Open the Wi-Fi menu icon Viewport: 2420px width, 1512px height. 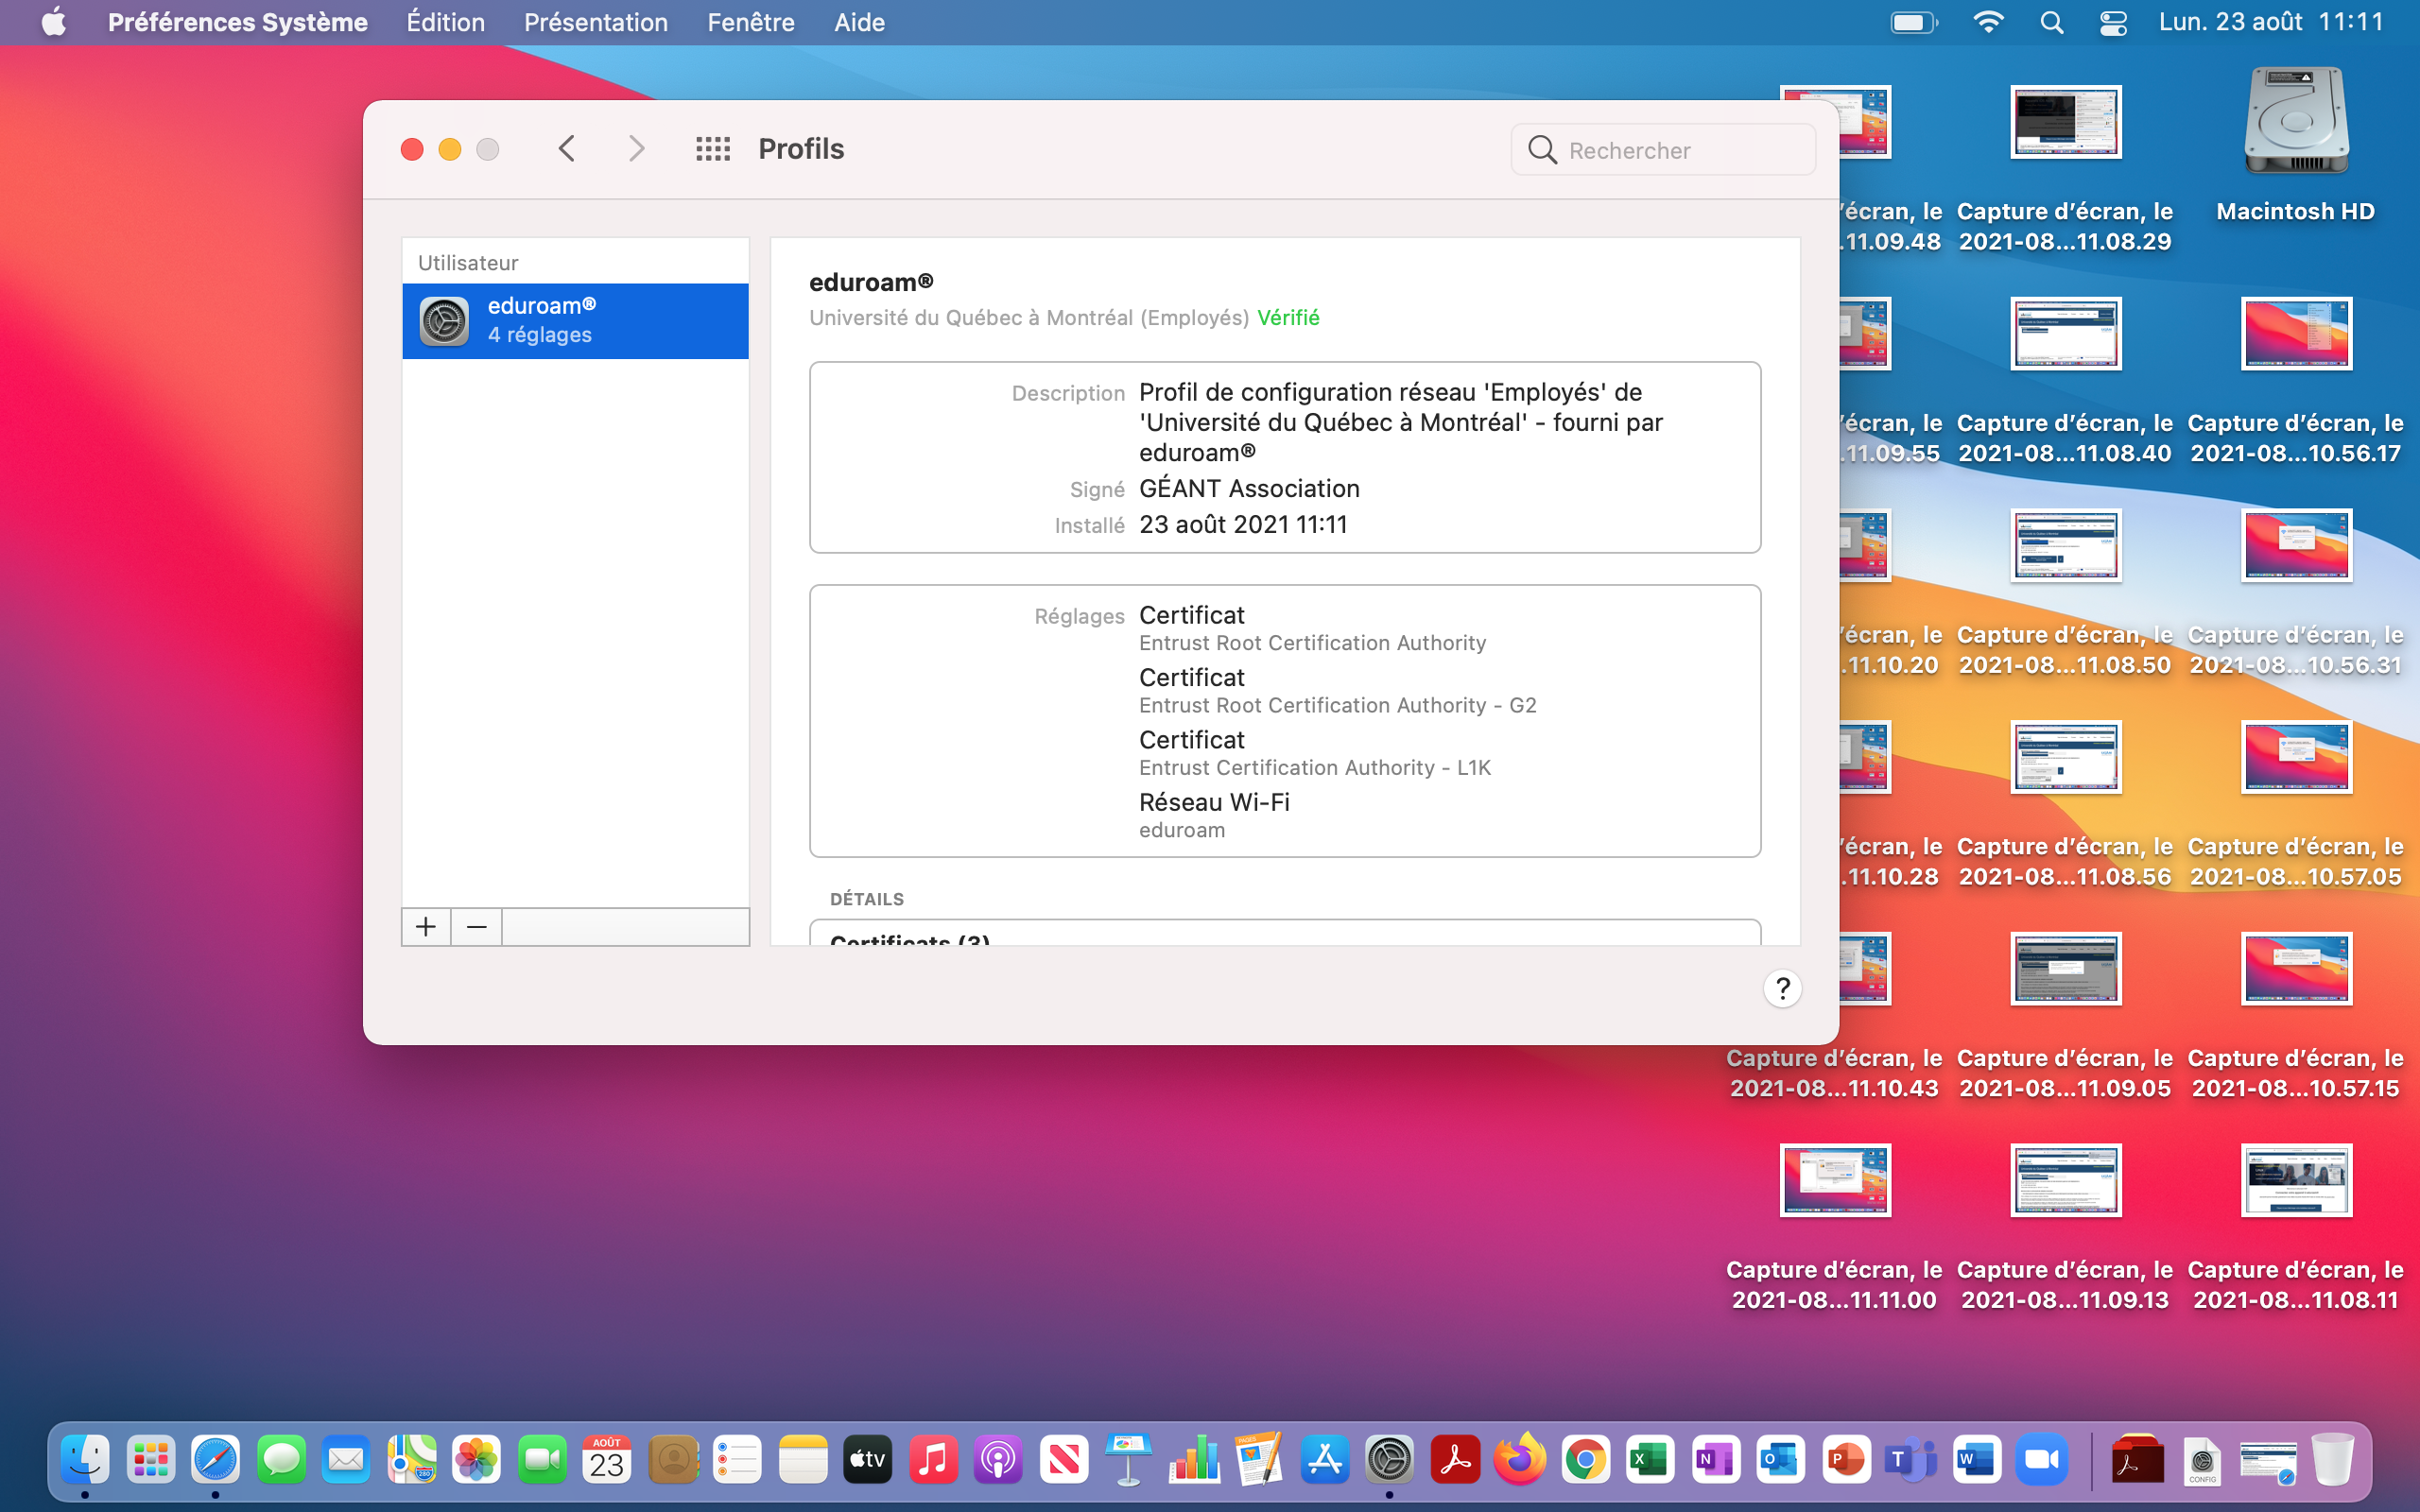1988,22
